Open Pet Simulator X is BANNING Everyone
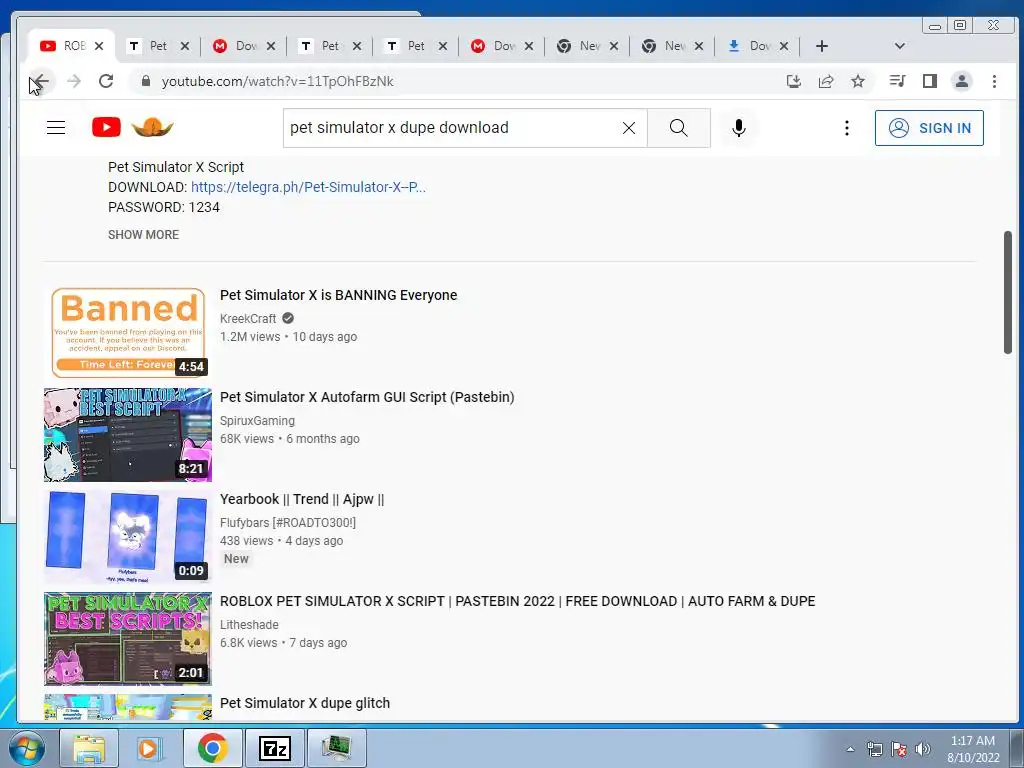Viewport: 1024px width, 768px height. [338, 295]
